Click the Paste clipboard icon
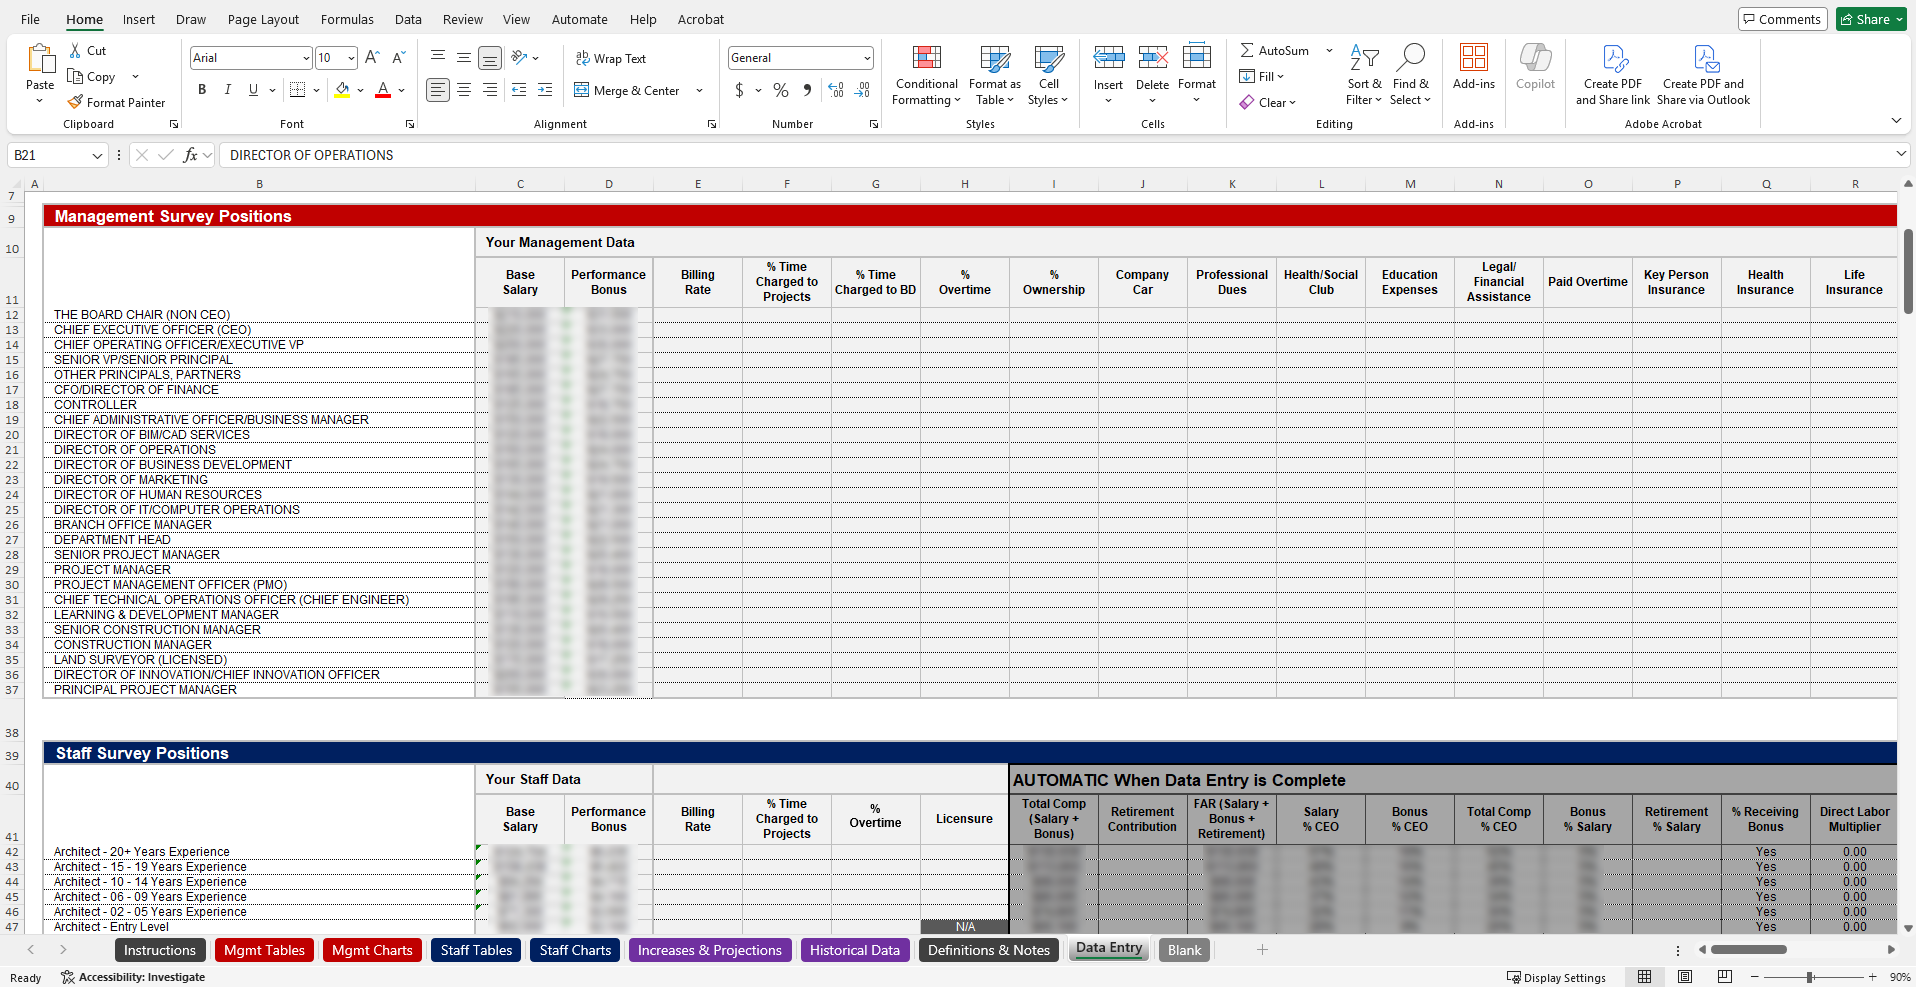Screen dimensions: 1916x987 40,59
